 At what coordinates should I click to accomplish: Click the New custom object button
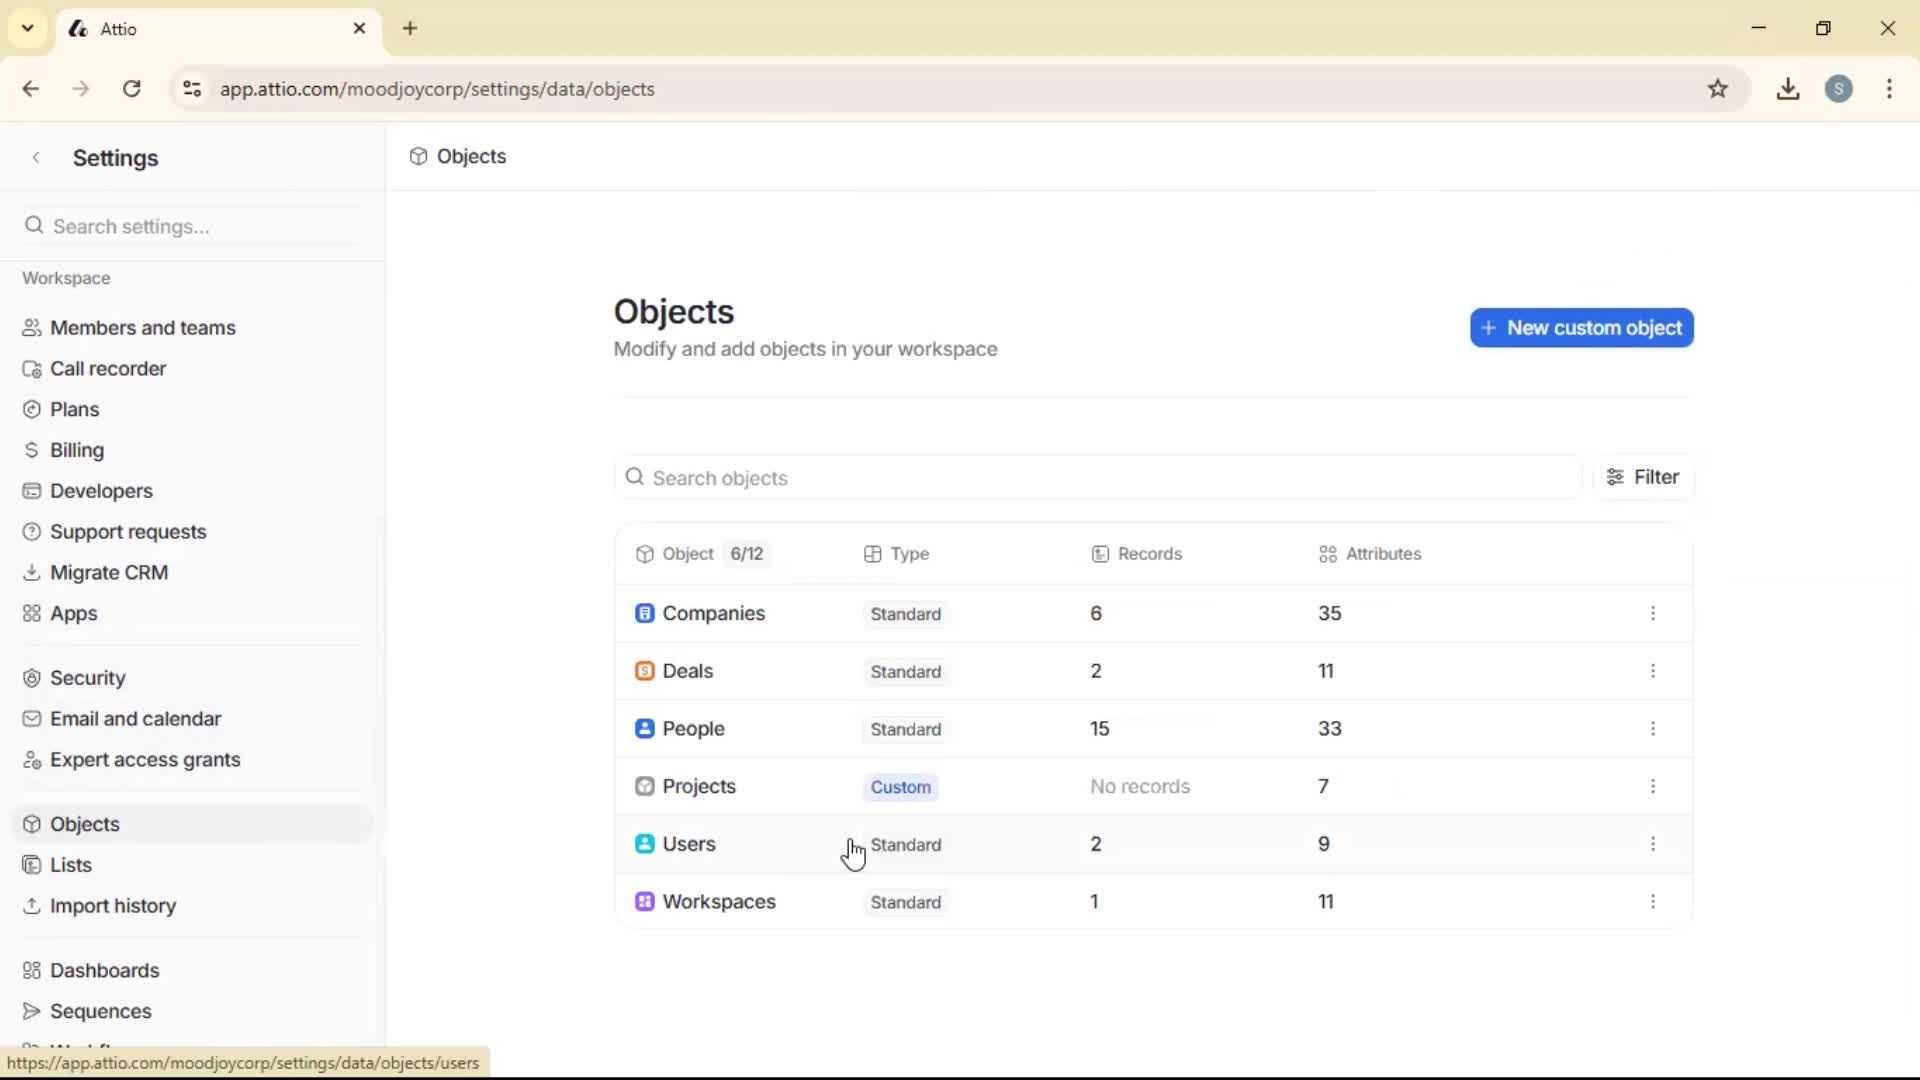tap(1582, 327)
